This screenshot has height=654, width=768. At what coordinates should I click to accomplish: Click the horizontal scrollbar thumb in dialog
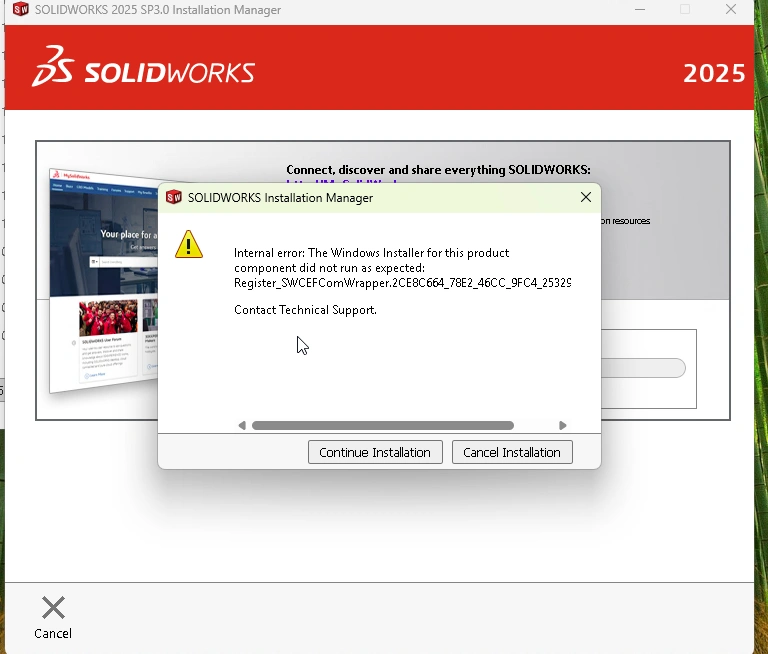pyautogui.click(x=383, y=425)
